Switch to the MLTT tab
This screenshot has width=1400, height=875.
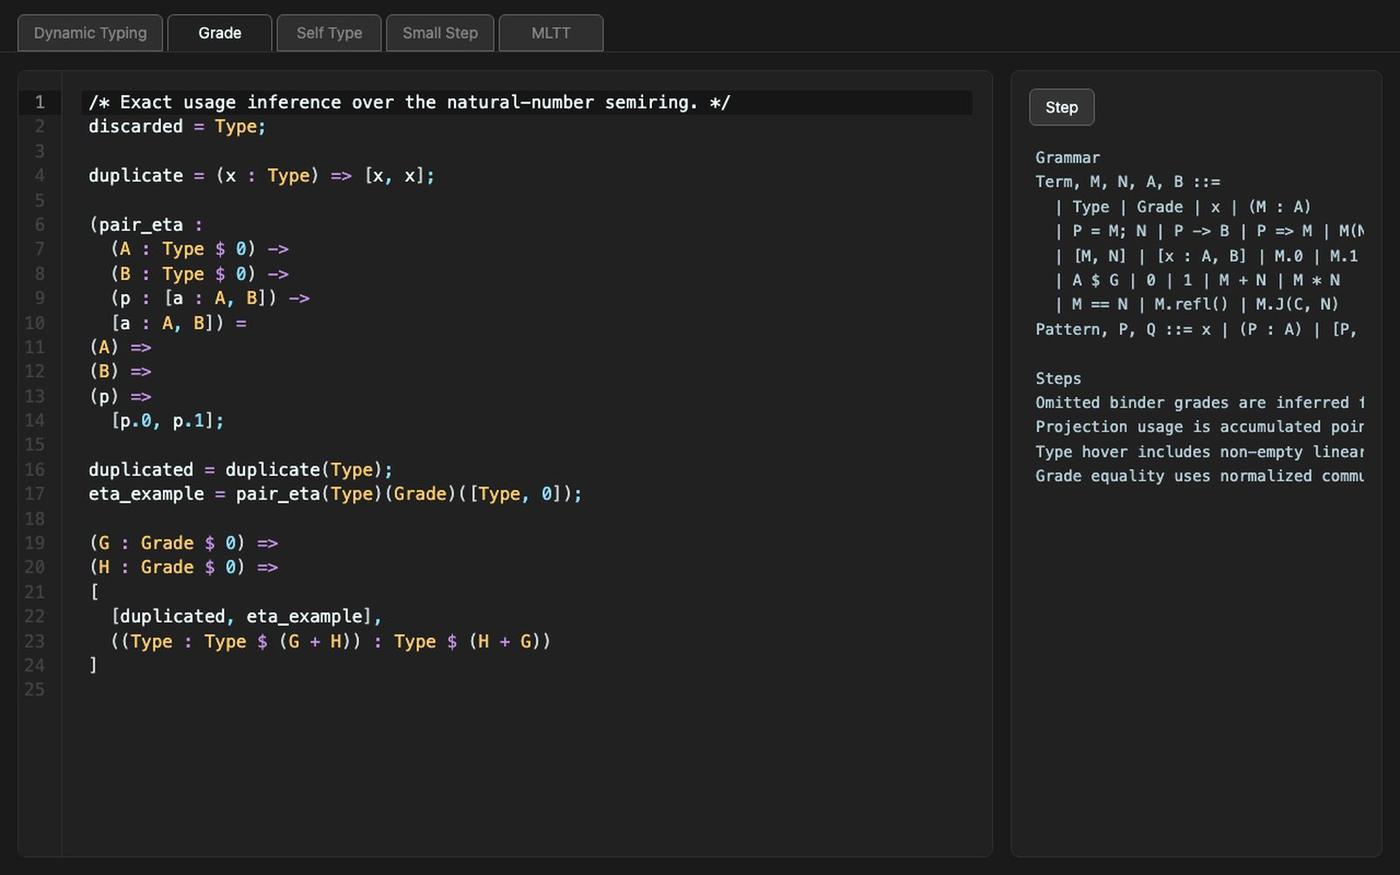(x=551, y=33)
